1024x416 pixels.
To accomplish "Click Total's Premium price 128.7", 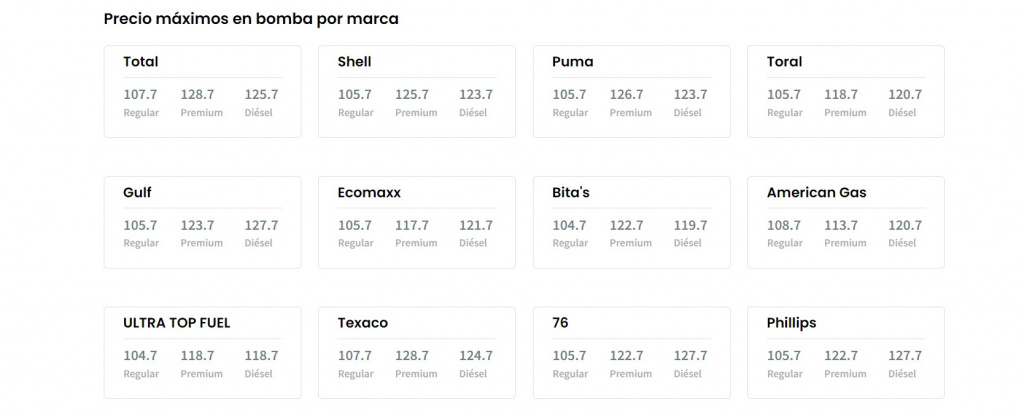I will (198, 95).
